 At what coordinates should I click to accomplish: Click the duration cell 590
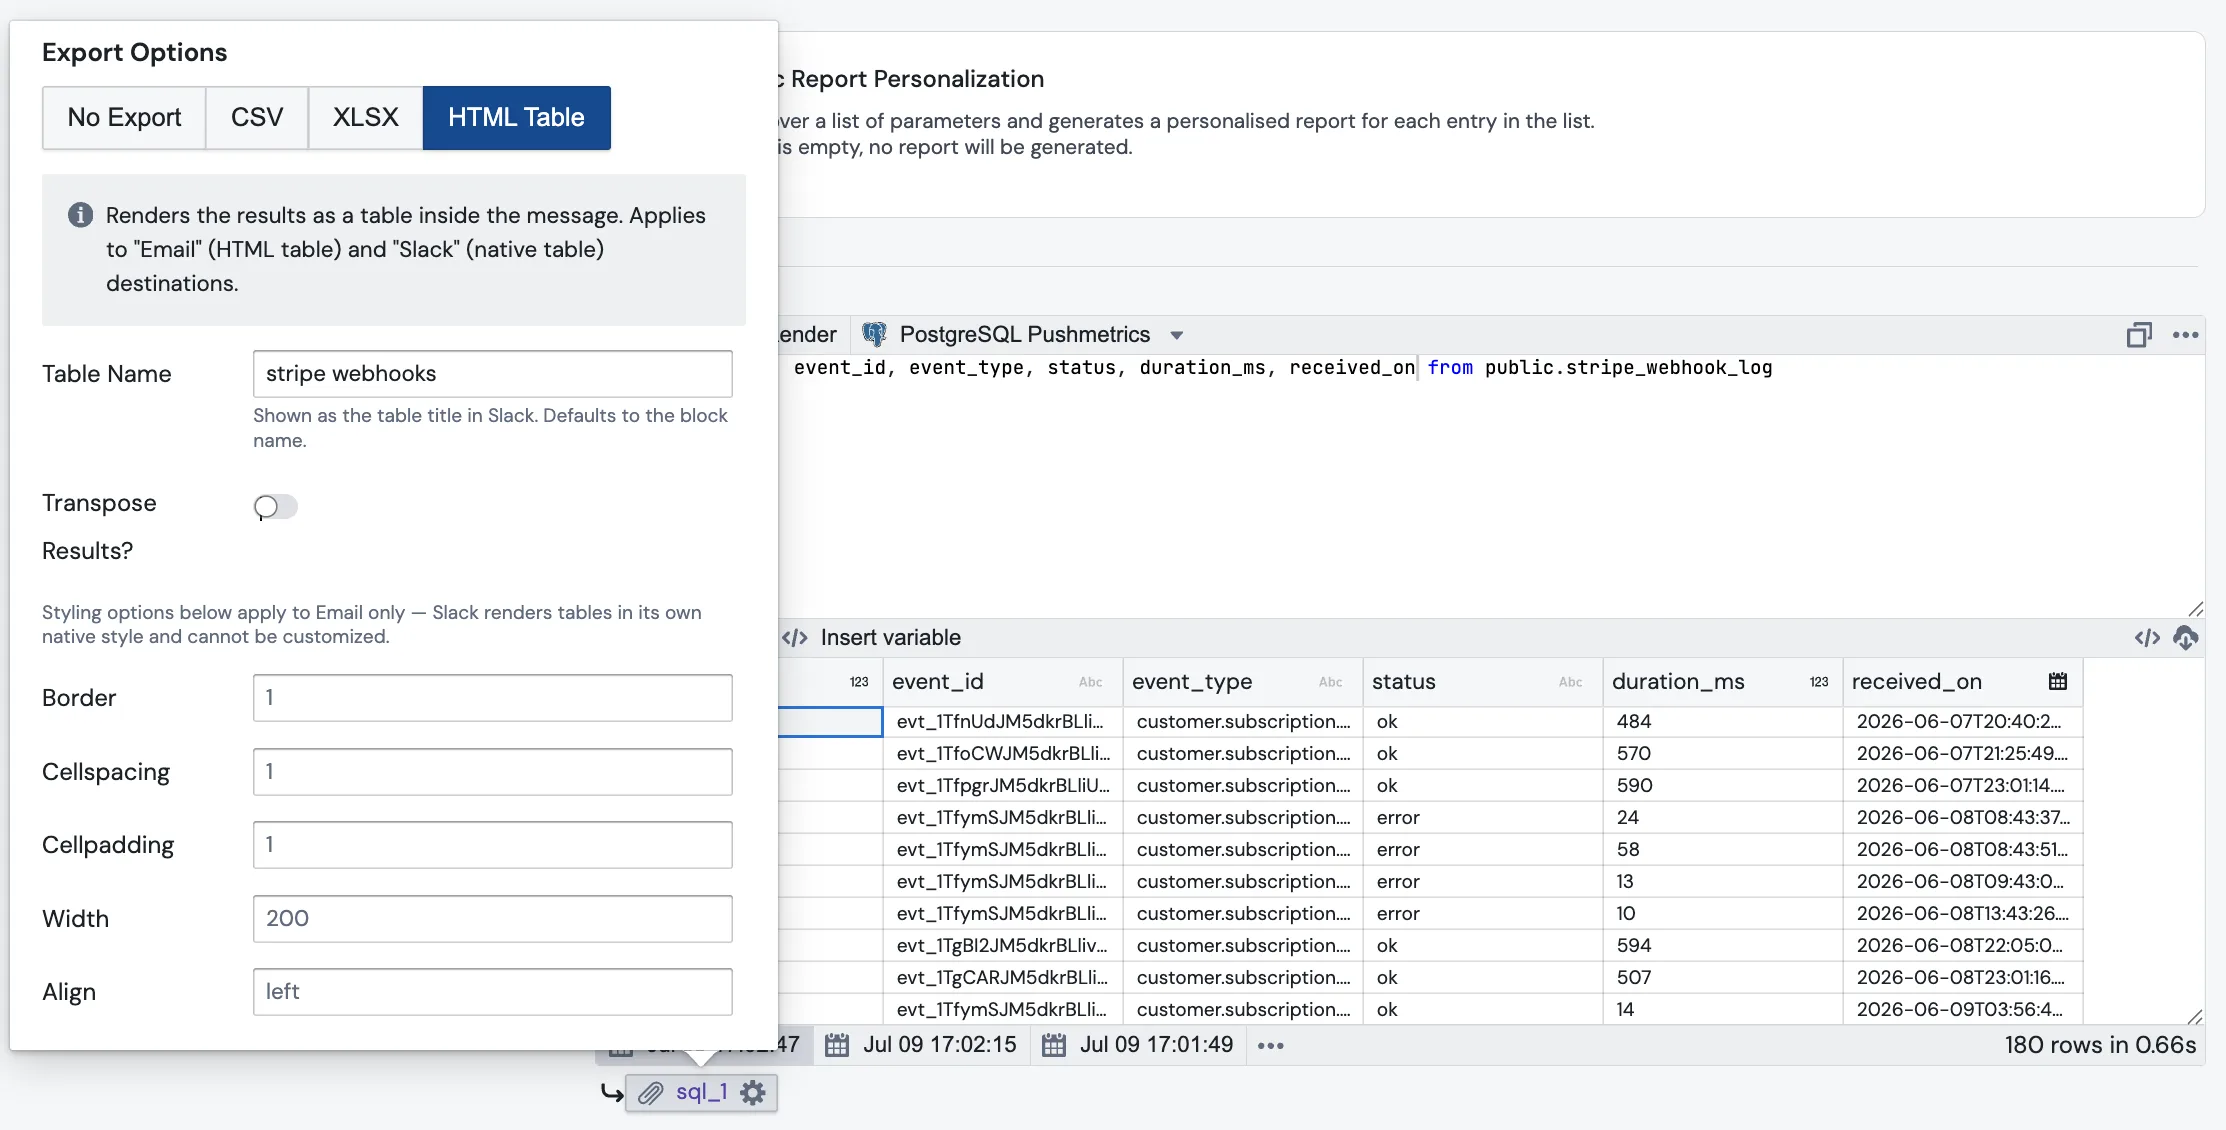1723,786
